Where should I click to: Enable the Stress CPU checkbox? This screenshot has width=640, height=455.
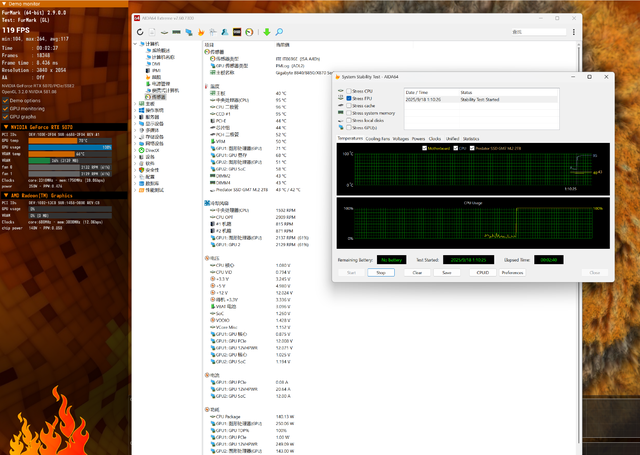pyautogui.click(x=348, y=91)
